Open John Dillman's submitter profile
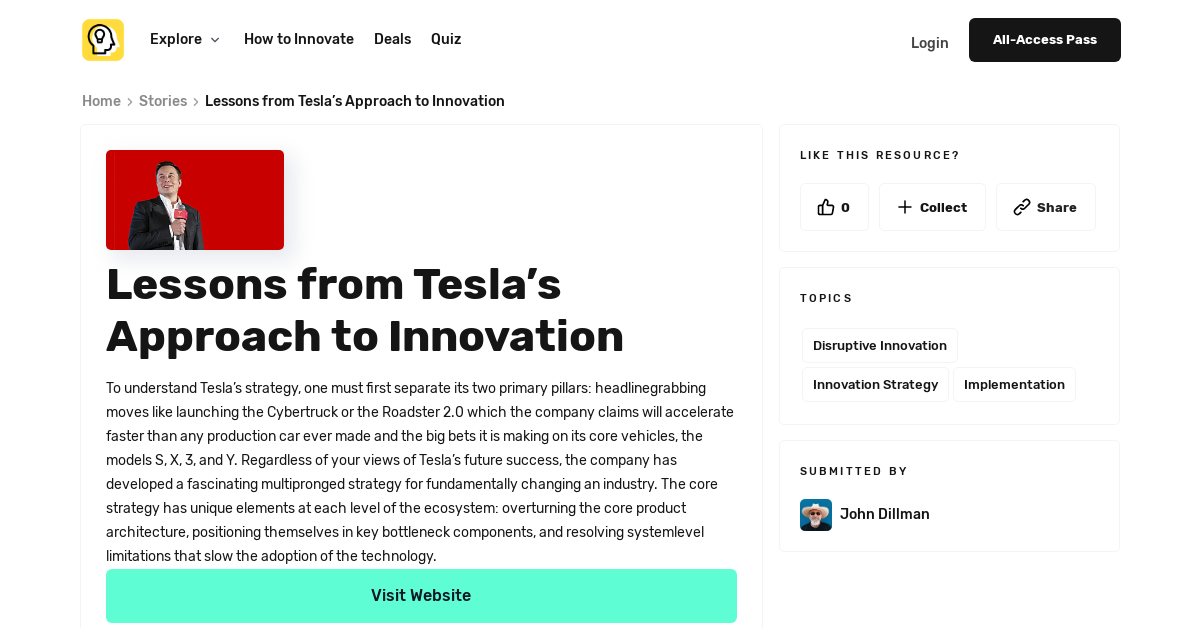This screenshot has height=628, width=1200. (884, 514)
